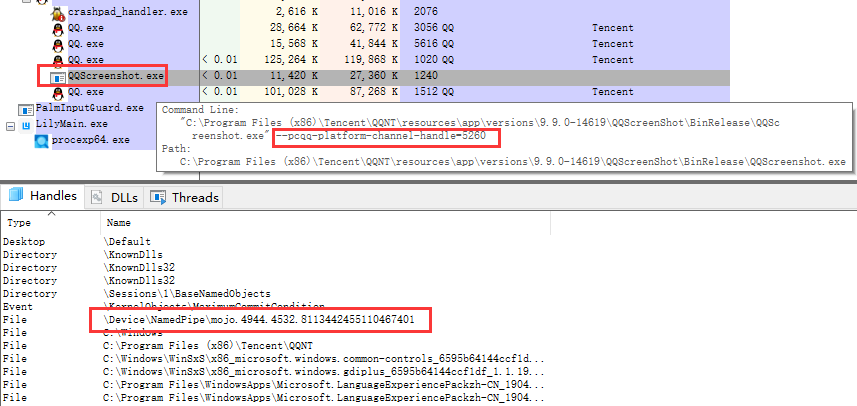Click the 41,844 K working set value

374,44
